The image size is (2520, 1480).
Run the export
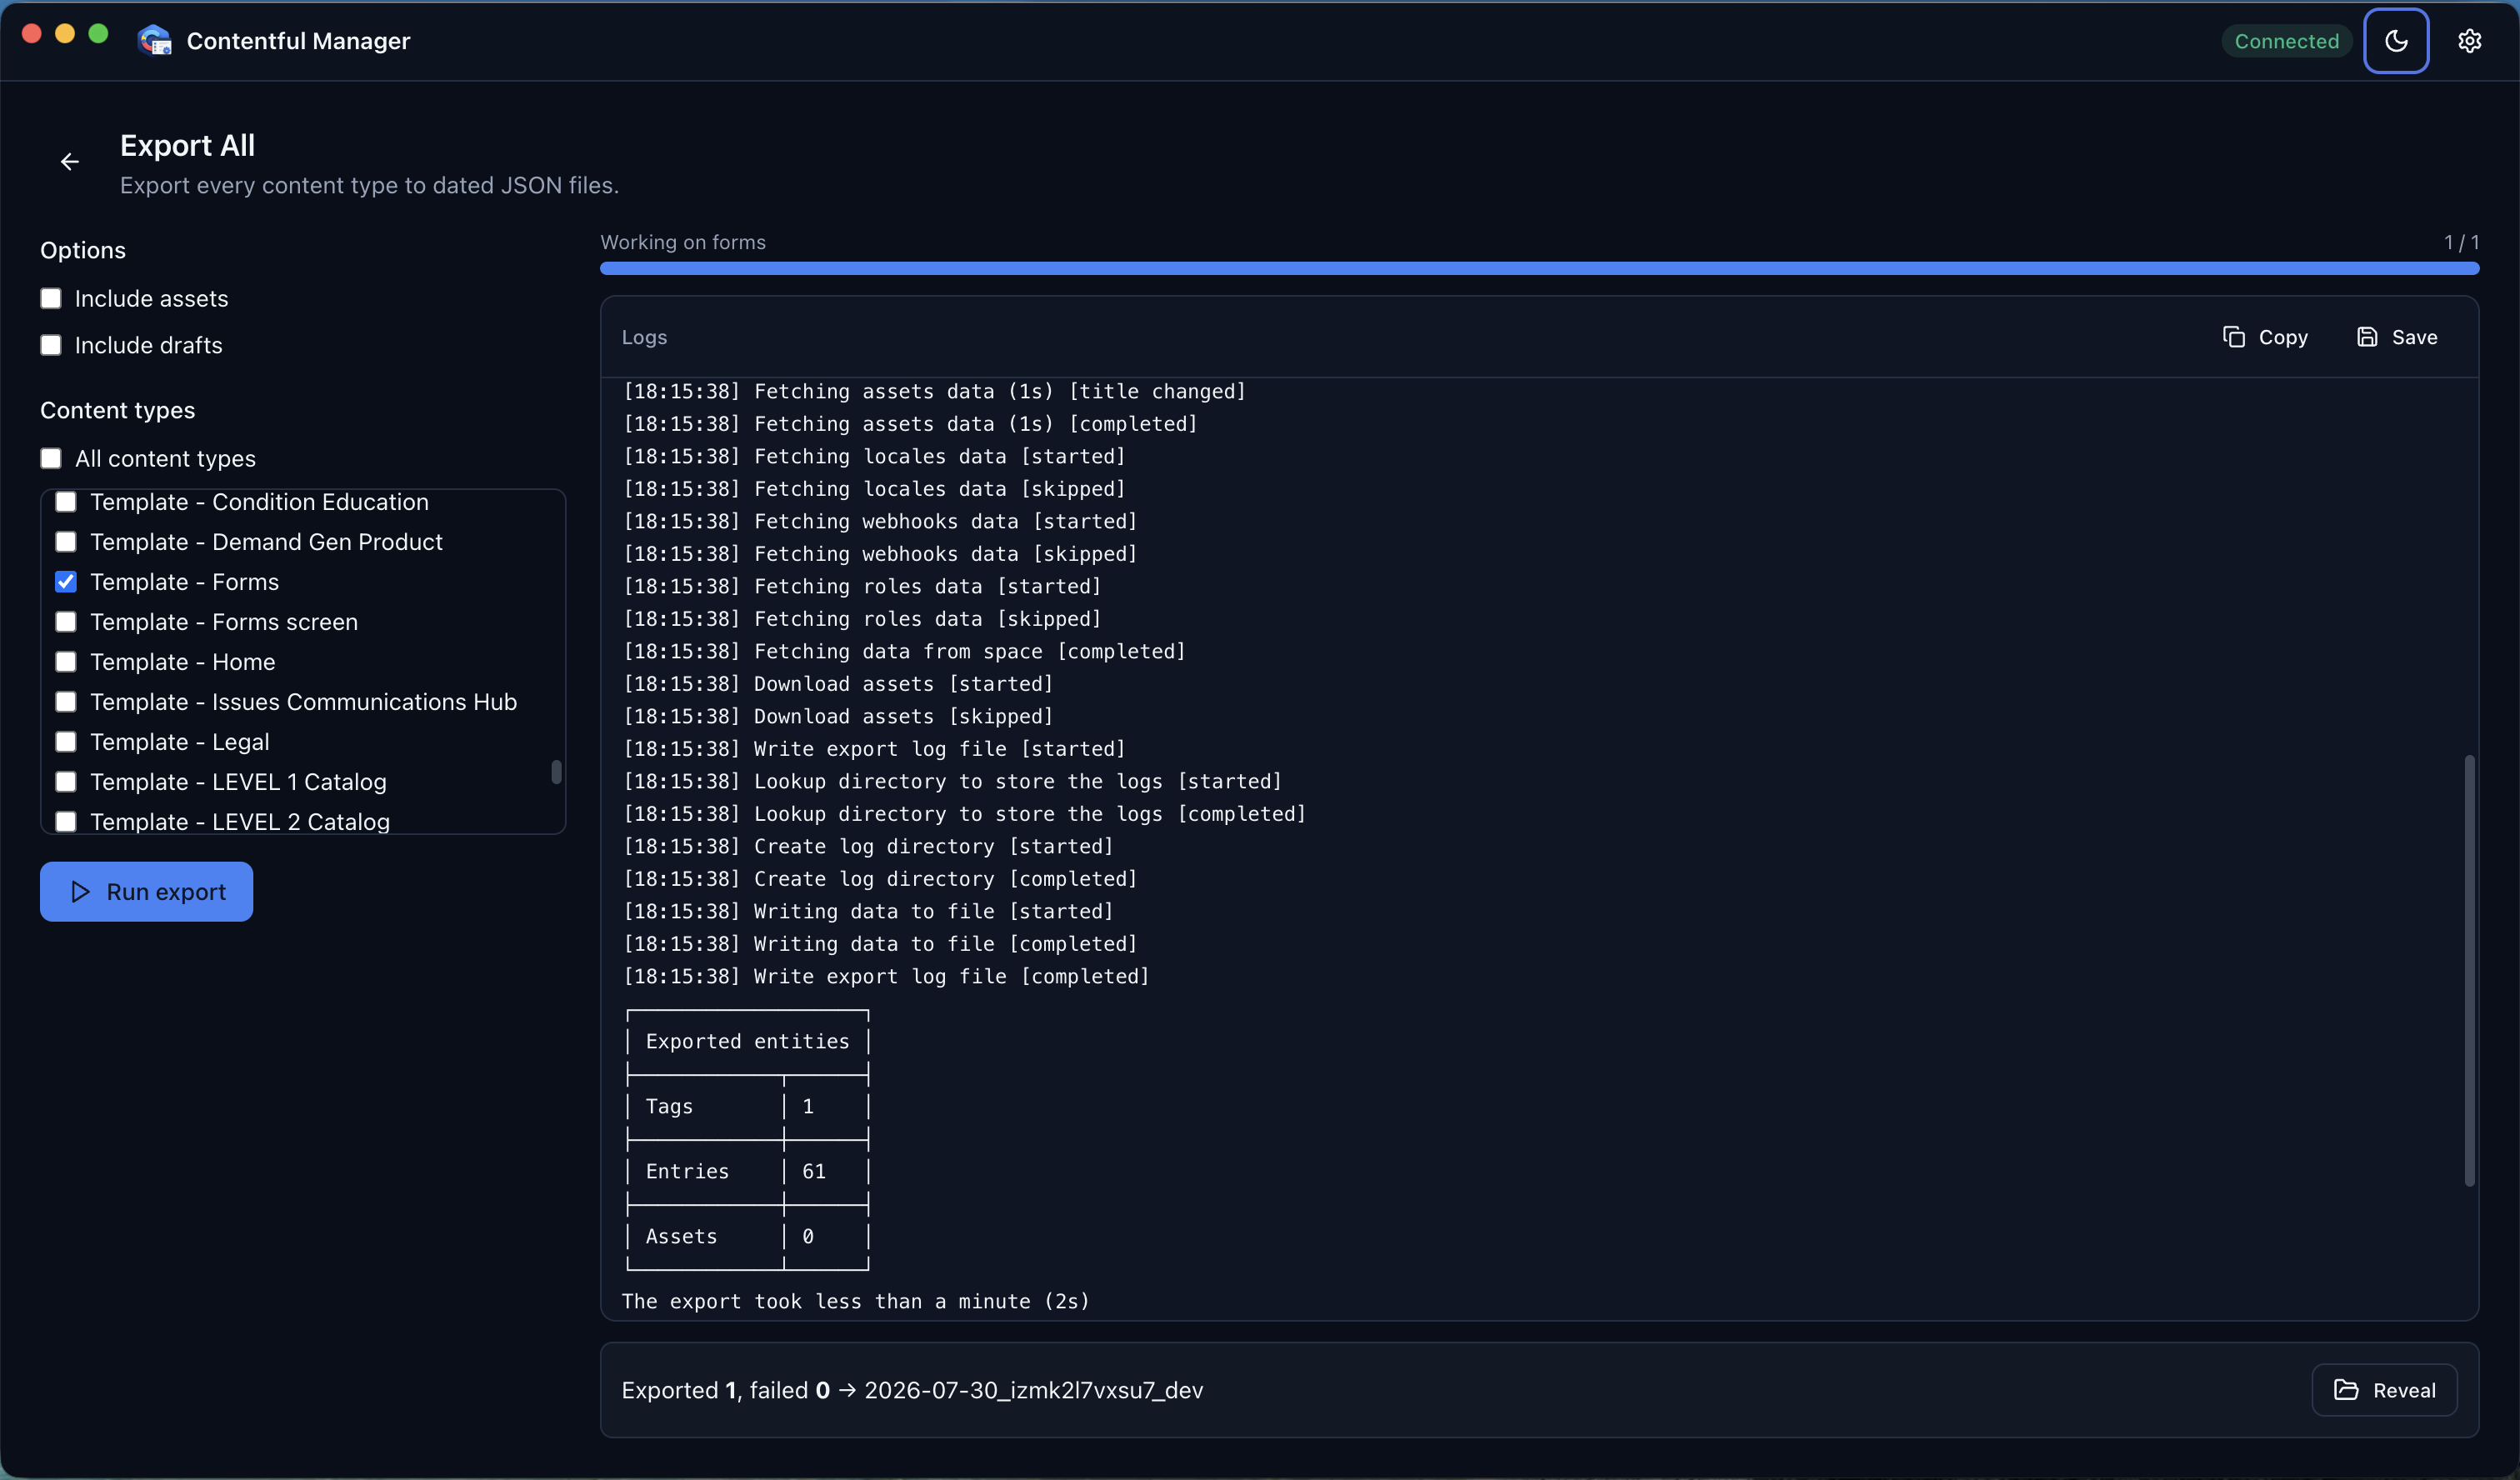[x=146, y=891]
